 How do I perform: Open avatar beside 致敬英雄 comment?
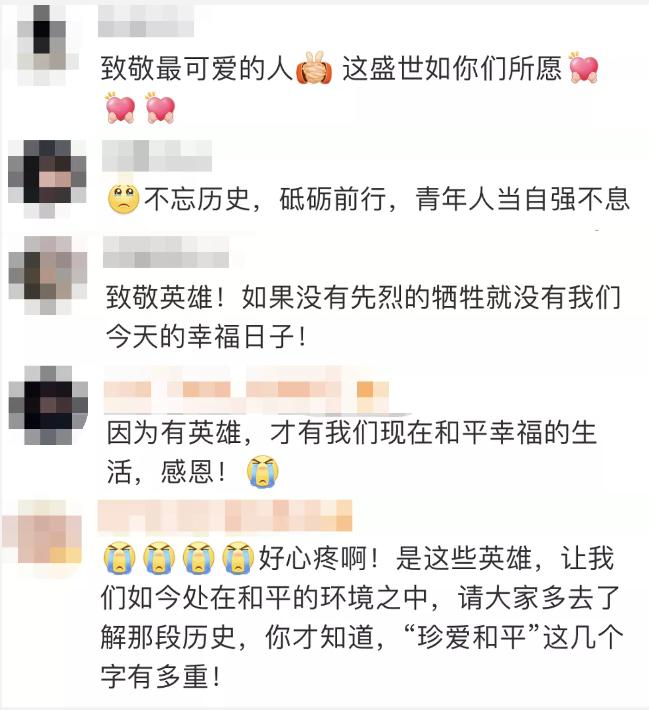point(48,275)
